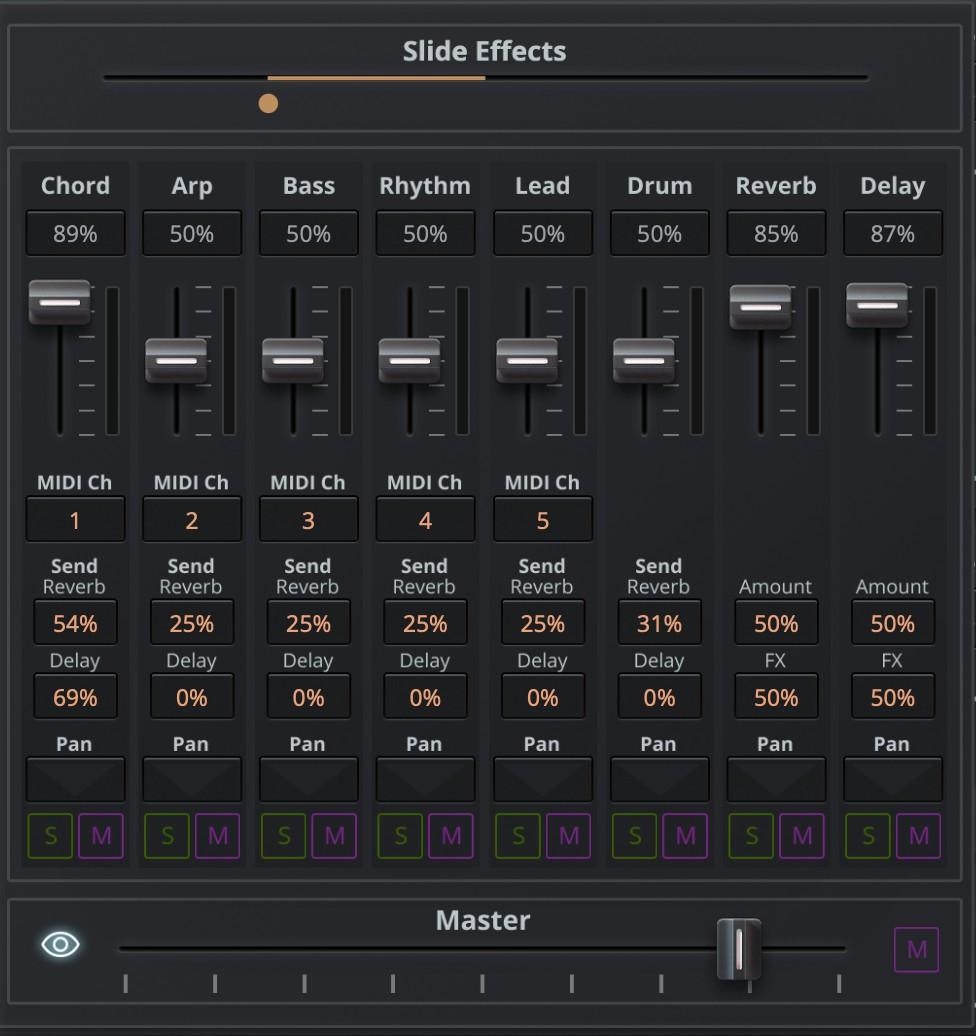Screen dimensions: 976x1036
Task: Expand the Pan selector under Delay
Action: [892, 780]
